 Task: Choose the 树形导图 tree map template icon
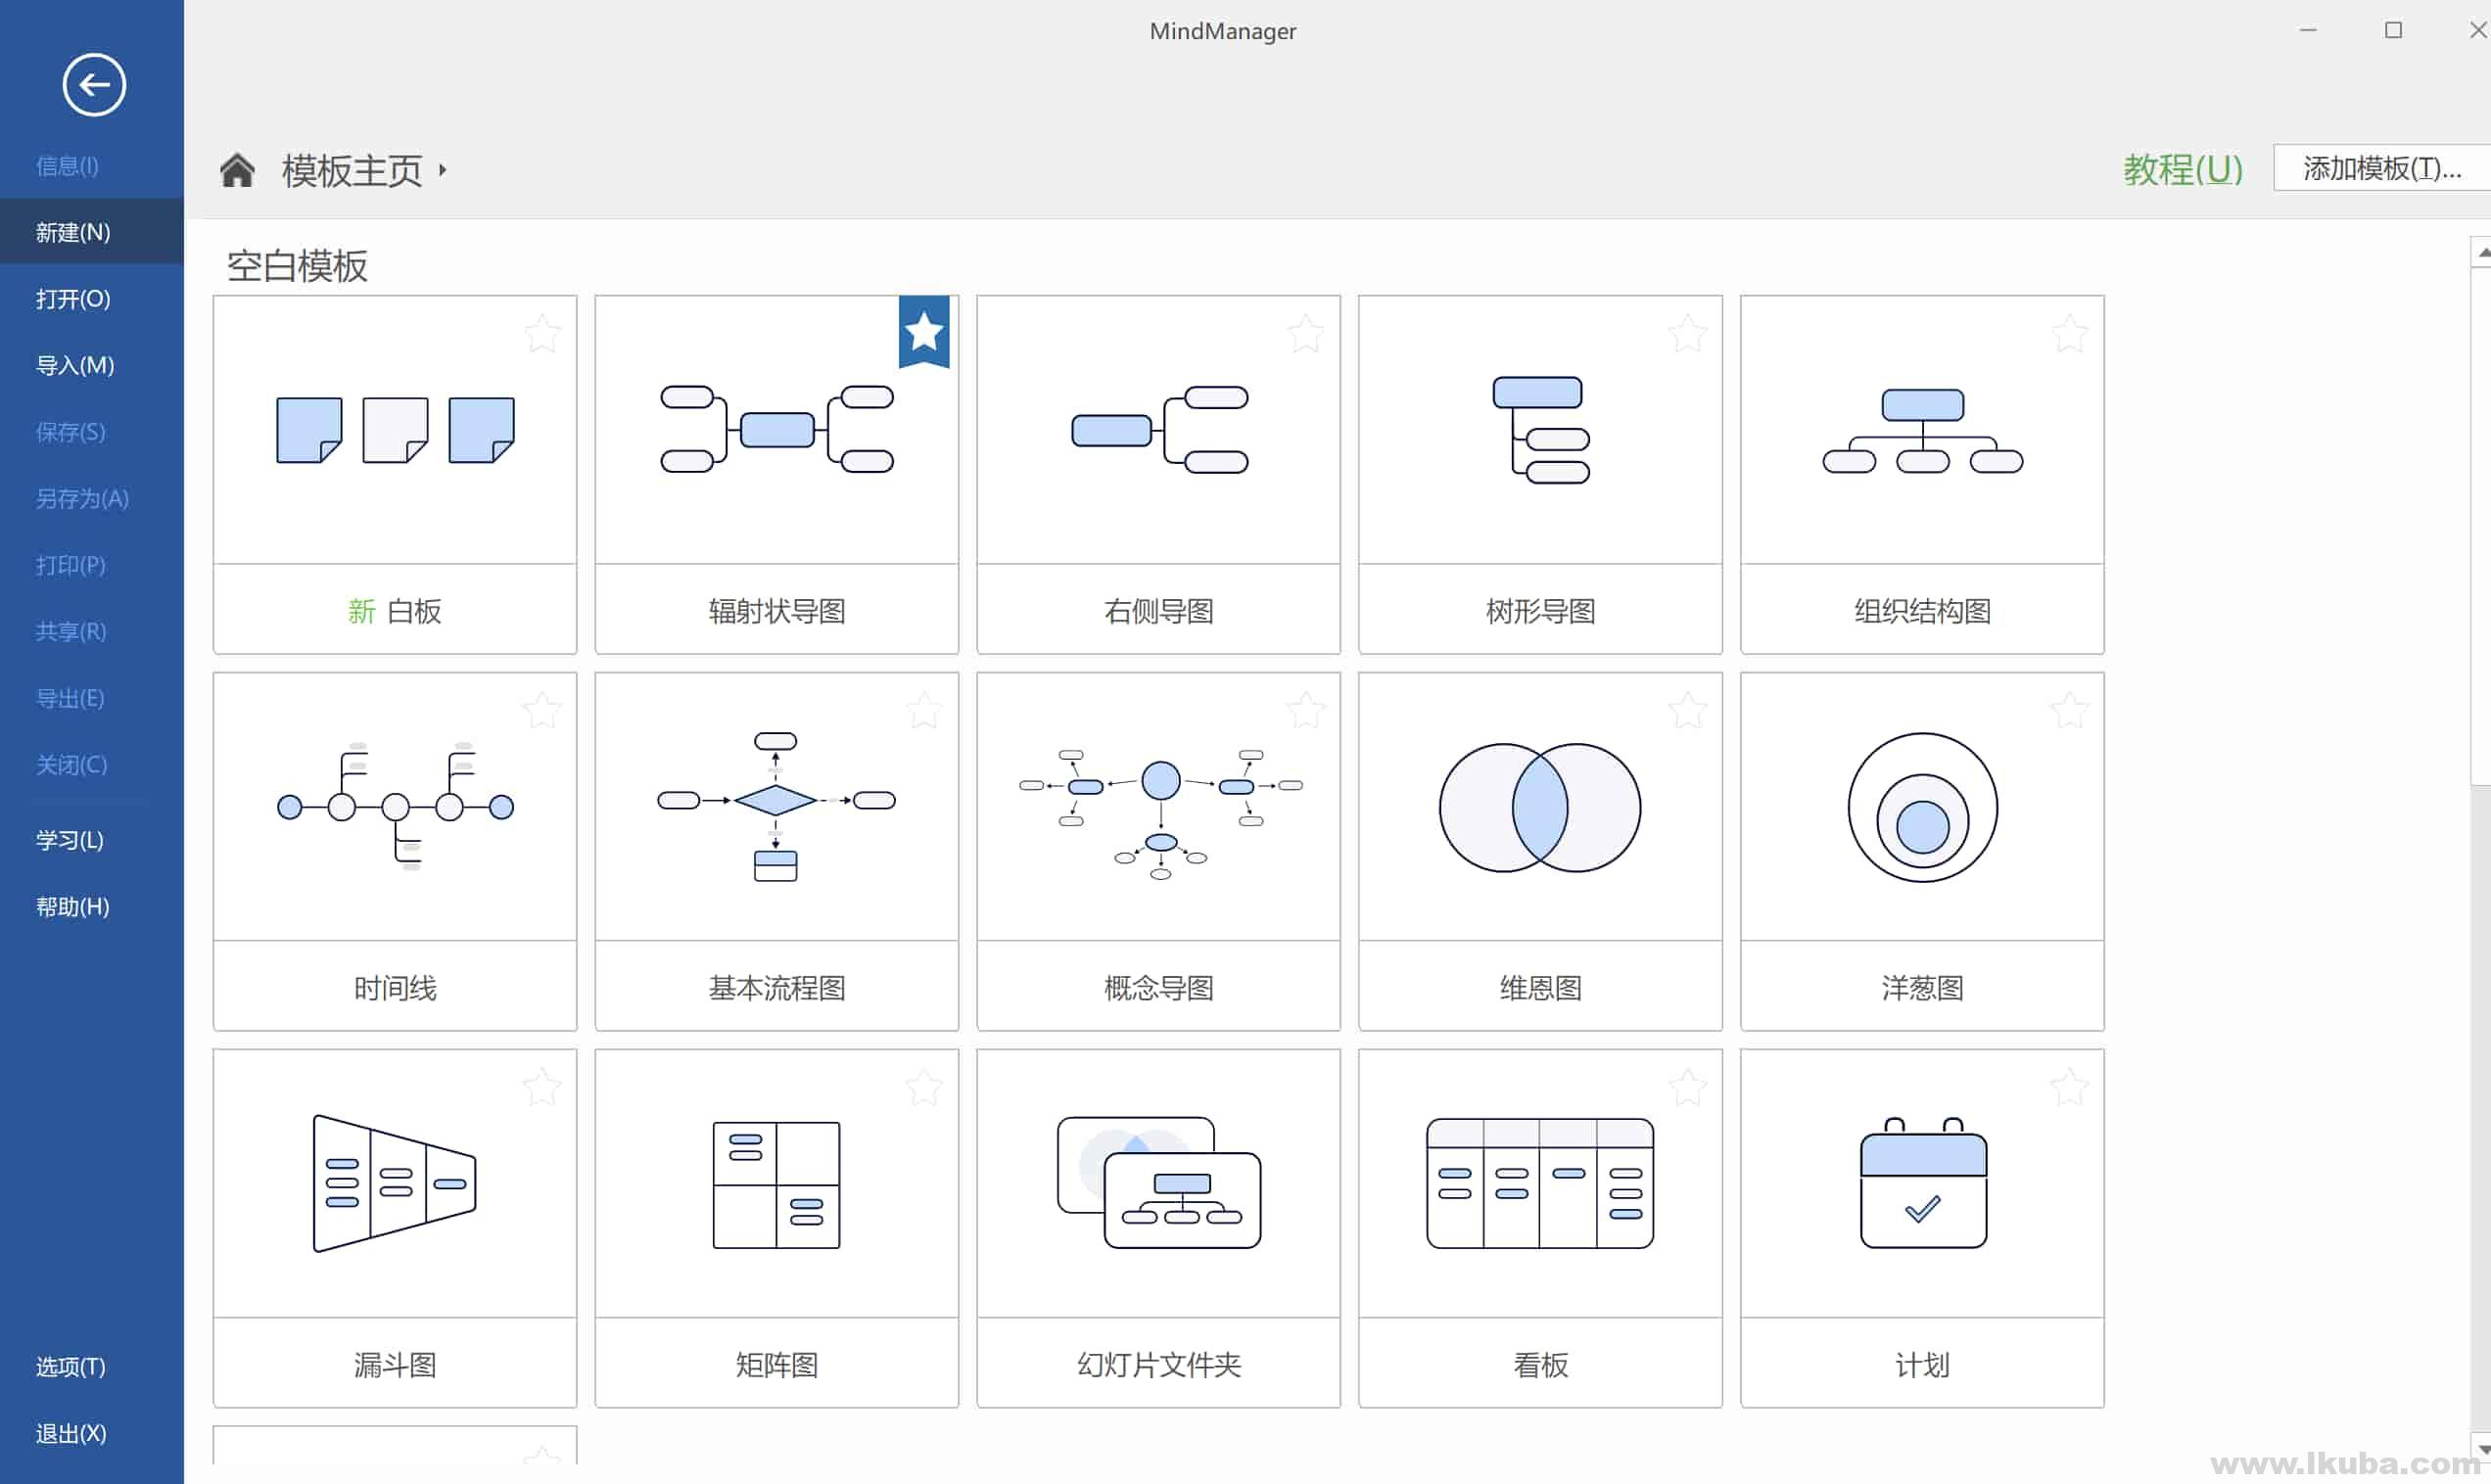1541,430
